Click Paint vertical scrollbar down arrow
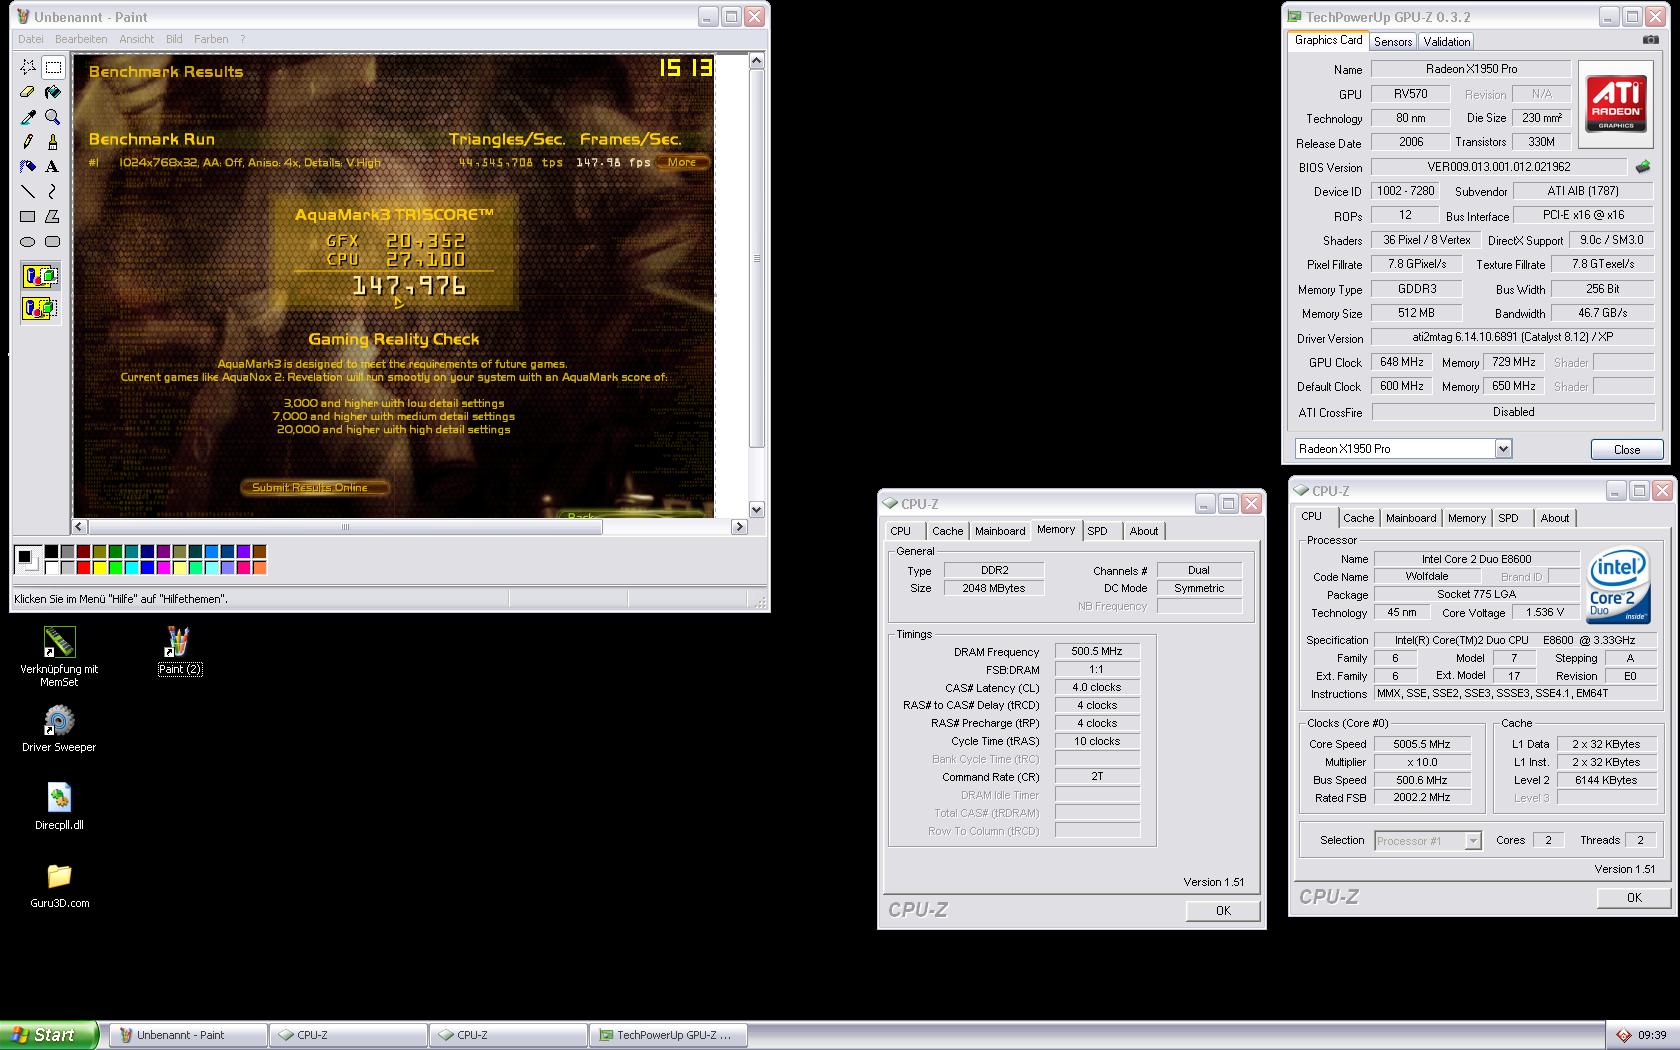 coord(756,509)
